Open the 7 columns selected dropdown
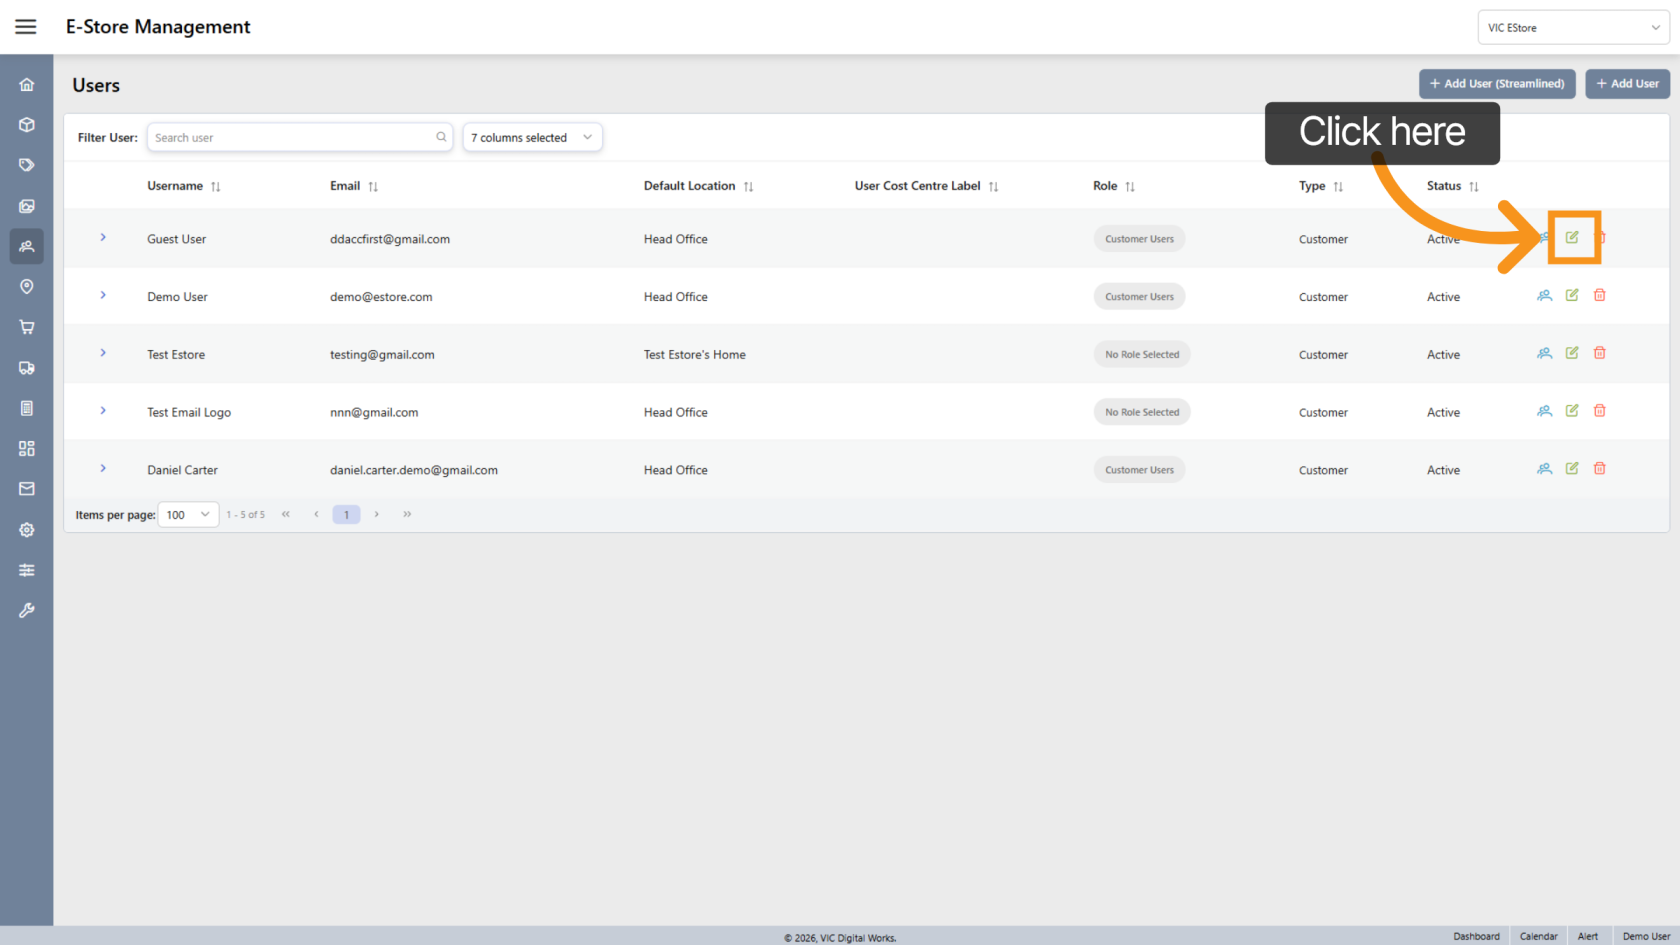Image resolution: width=1680 pixels, height=945 pixels. coord(532,137)
